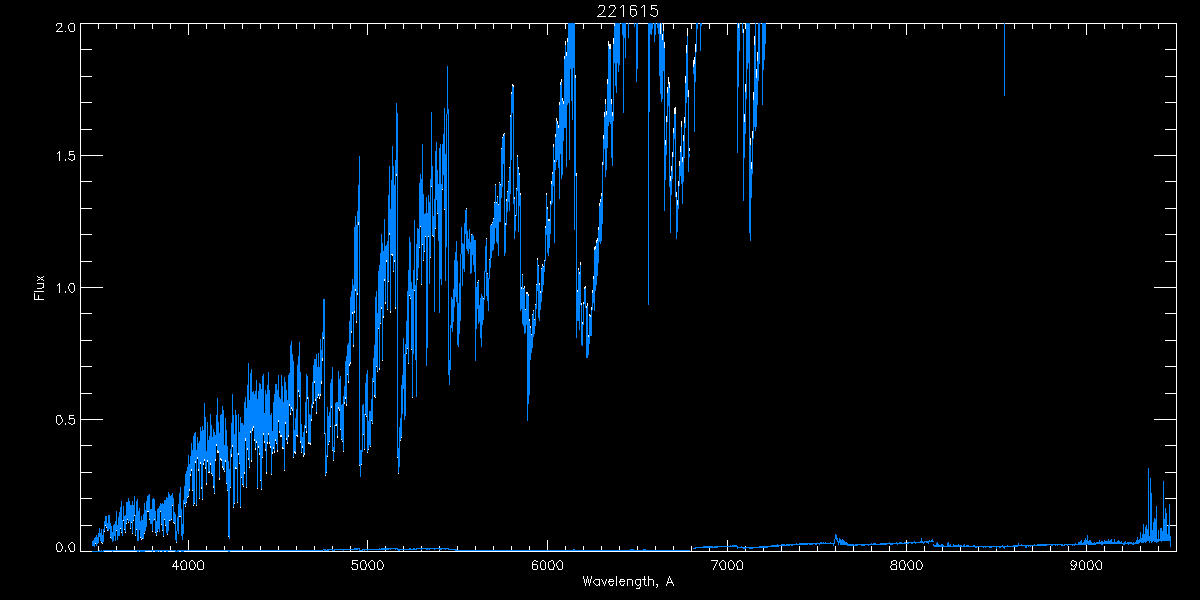Click the 6000 wavelength tick label
Image resolution: width=1200 pixels, height=600 pixels.
(547, 566)
